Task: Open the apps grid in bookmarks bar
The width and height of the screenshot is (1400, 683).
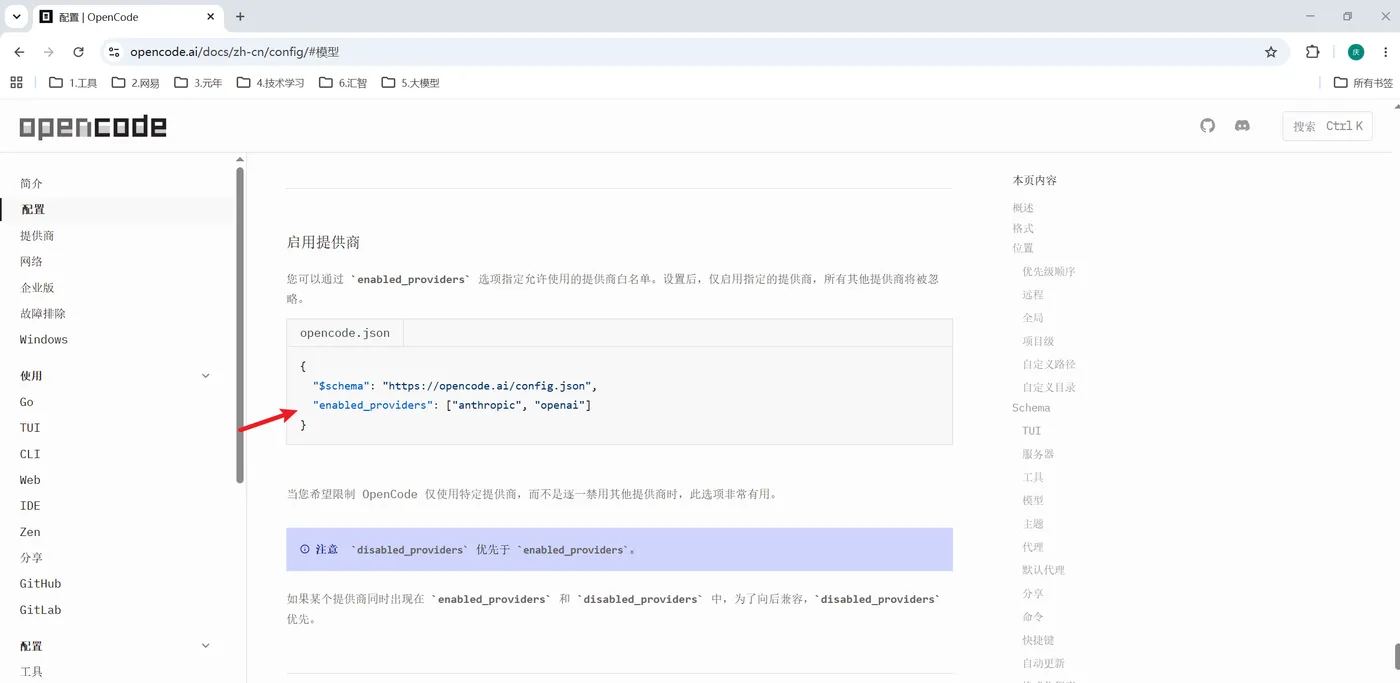Action: pyautogui.click(x=16, y=83)
